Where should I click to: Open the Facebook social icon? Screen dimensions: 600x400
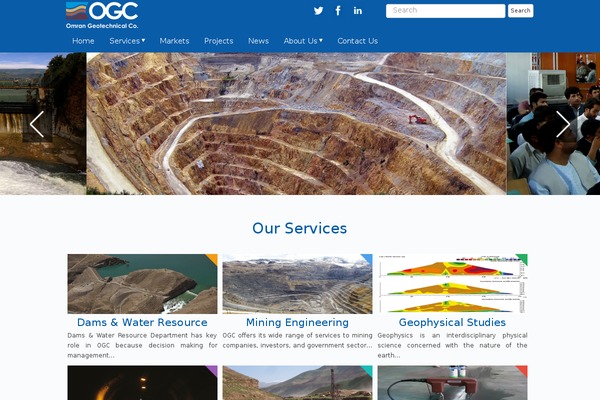pos(338,11)
